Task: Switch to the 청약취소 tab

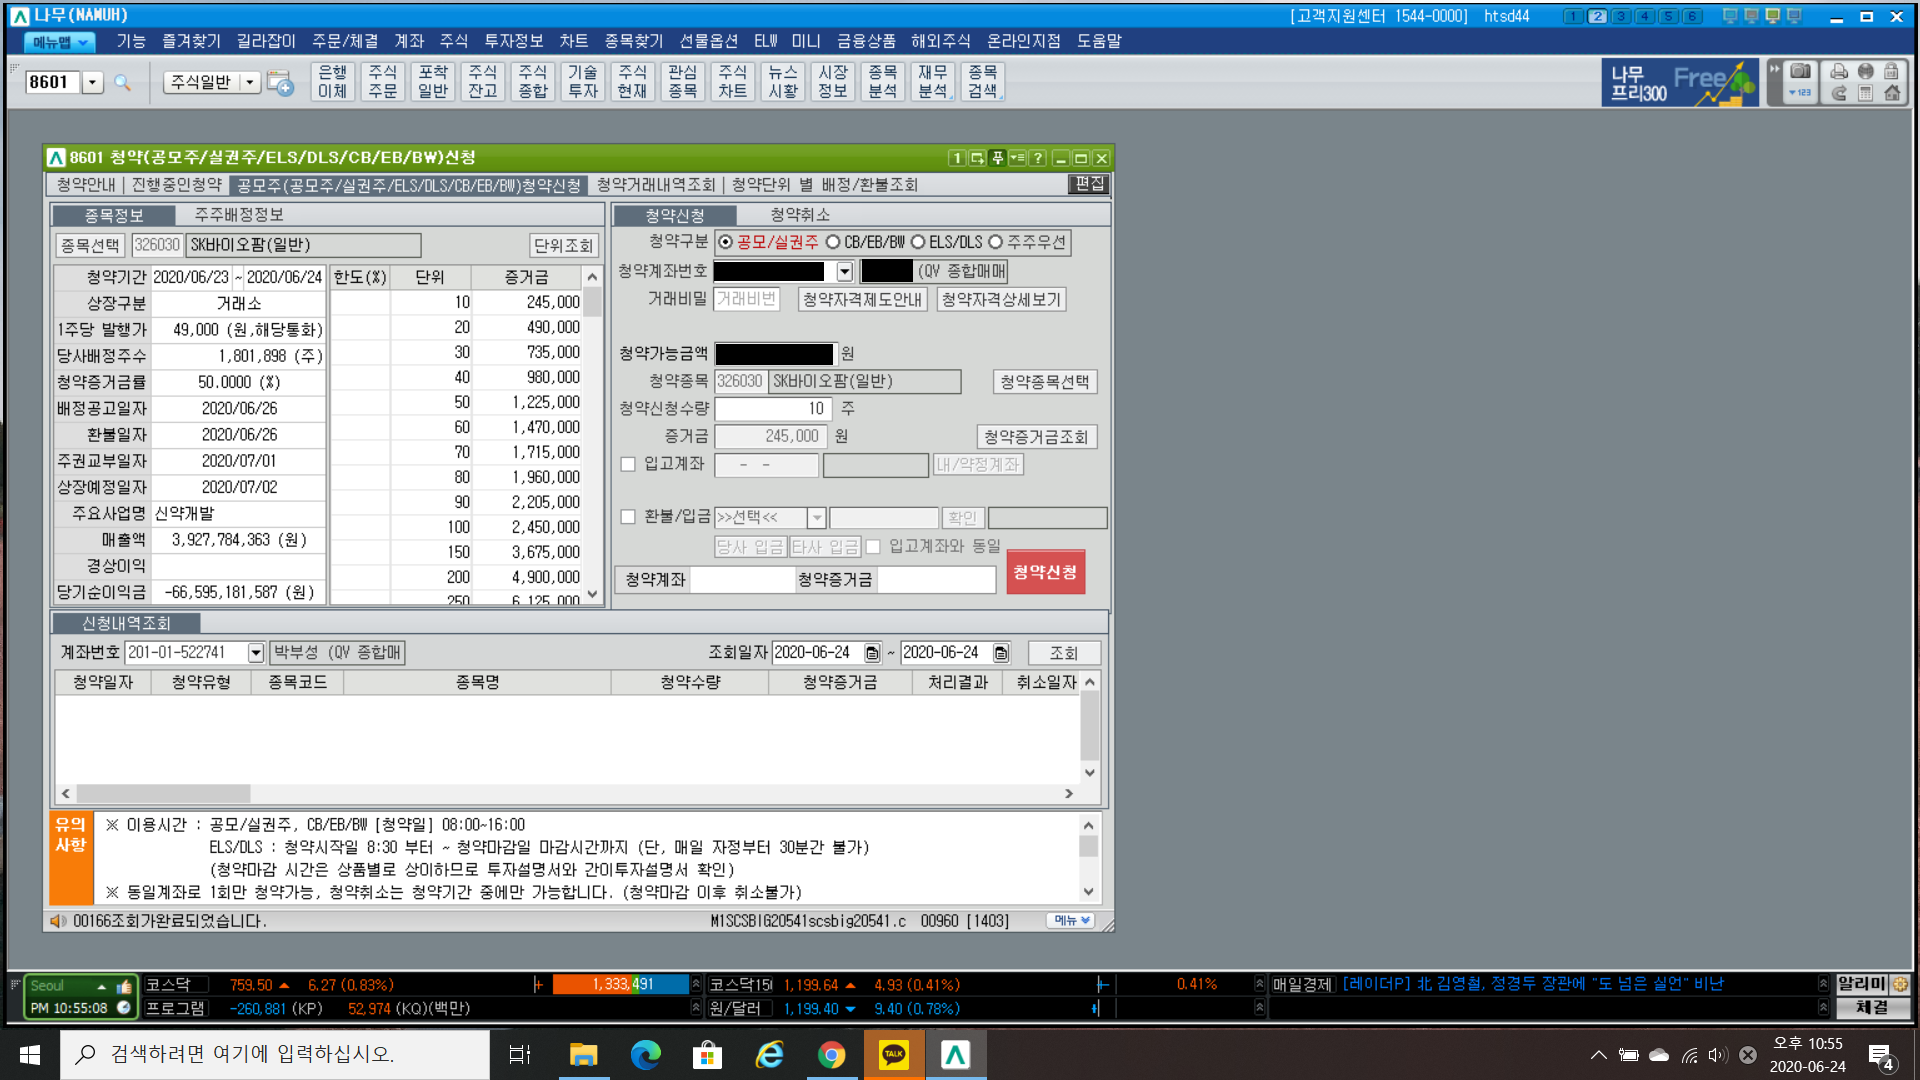Action: coord(800,215)
